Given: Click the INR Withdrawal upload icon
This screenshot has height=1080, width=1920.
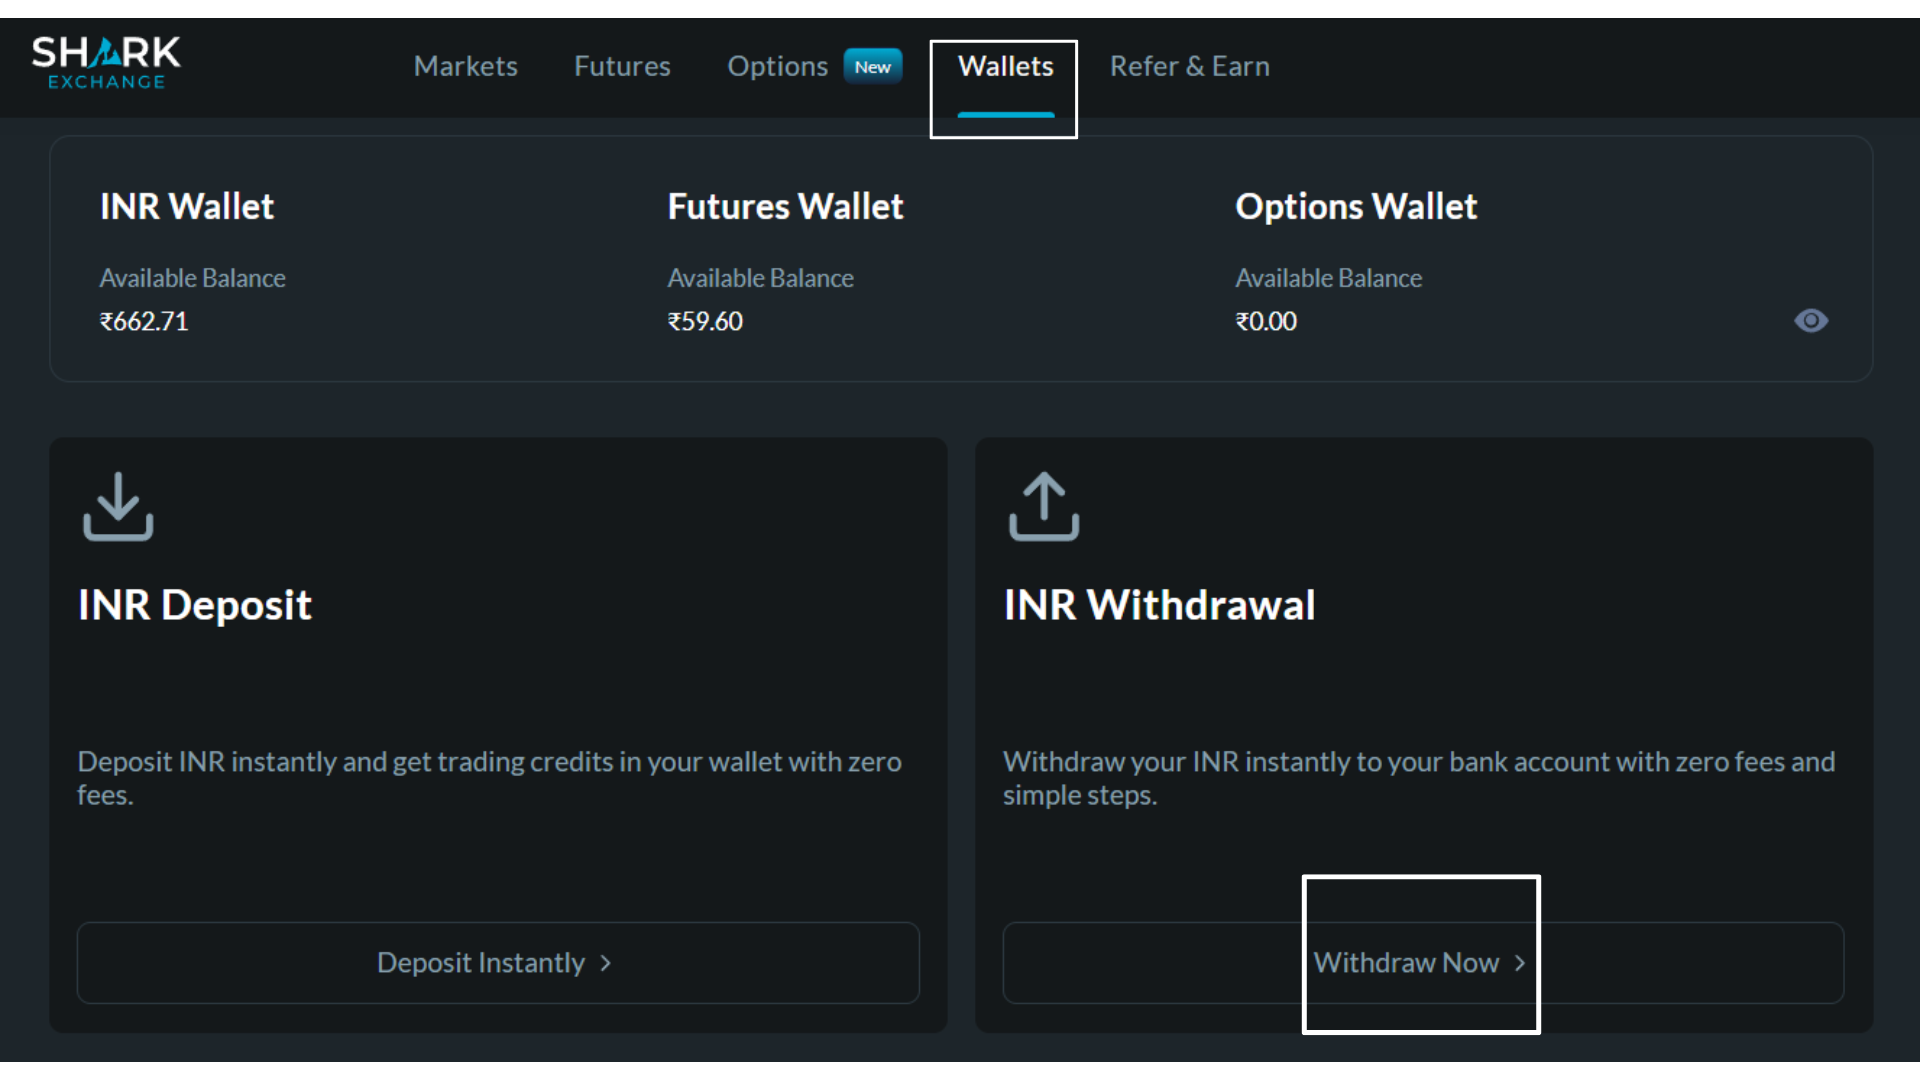Looking at the screenshot, I should (1044, 506).
